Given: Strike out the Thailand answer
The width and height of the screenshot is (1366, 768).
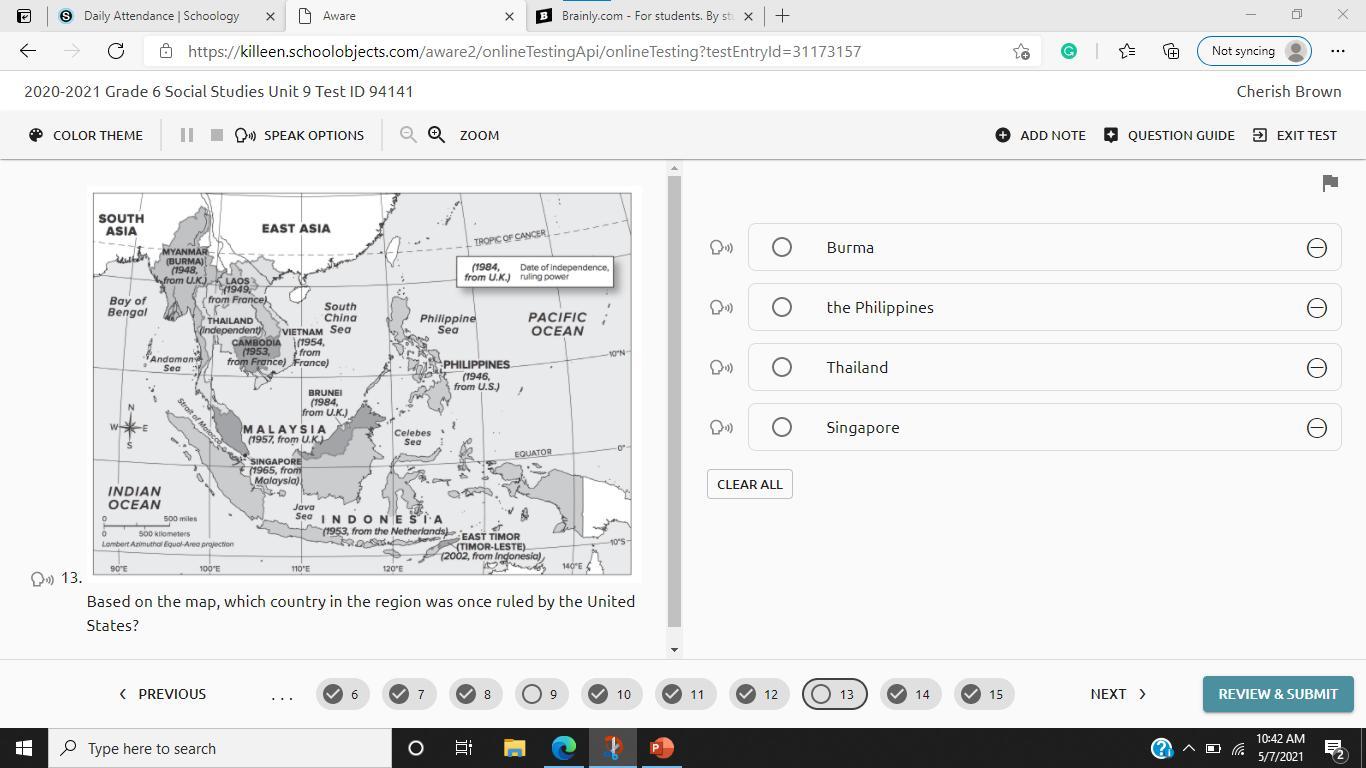Looking at the screenshot, I should click(1317, 368).
